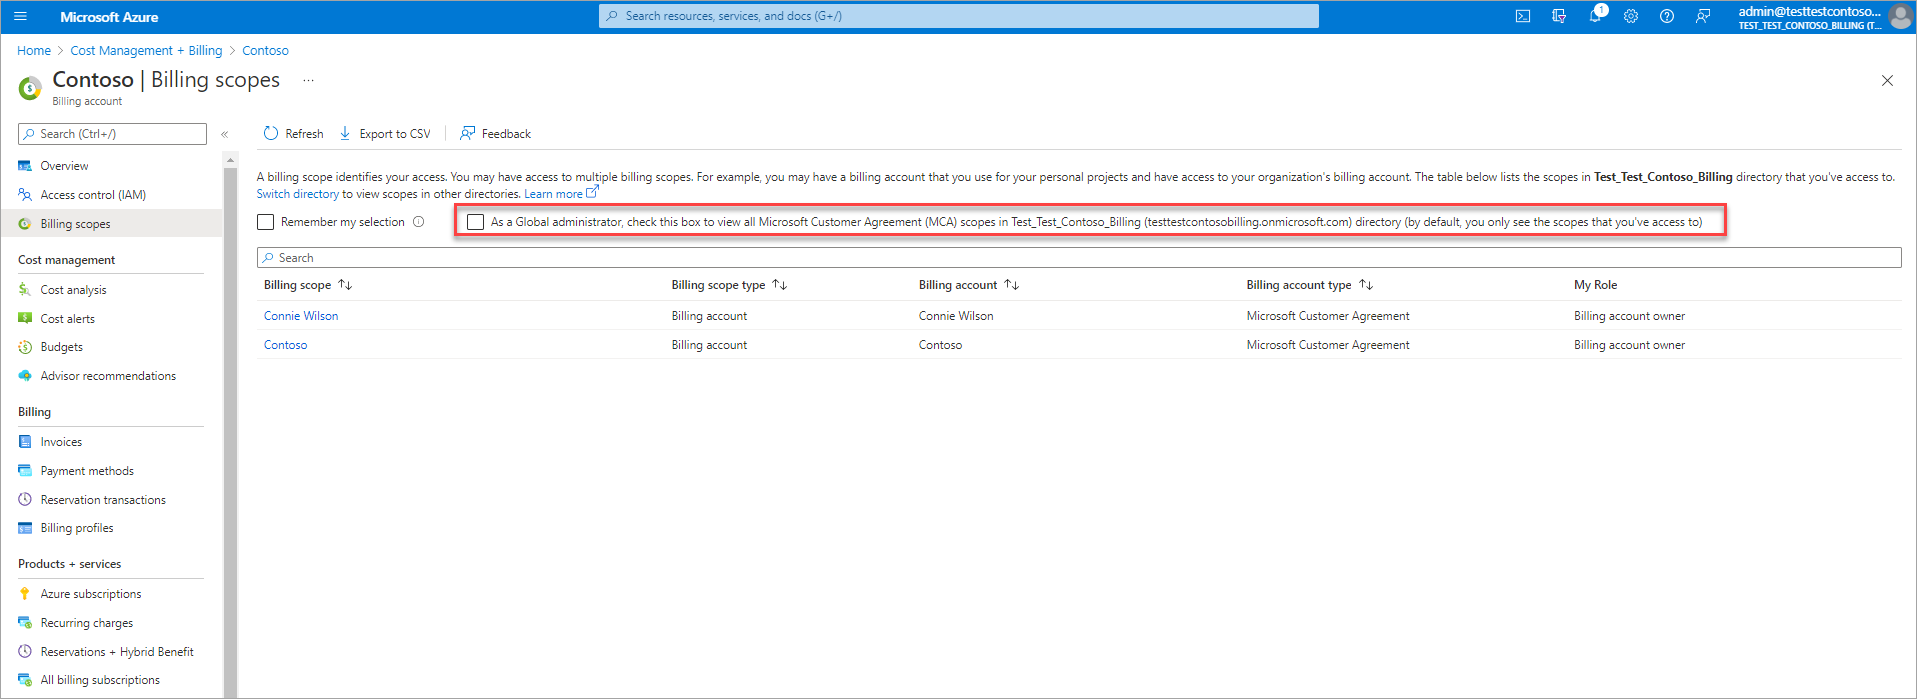Viewport: 1917px width, 699px height.
Task: Open the Contoso billing scope link
Action: point(286,345)
